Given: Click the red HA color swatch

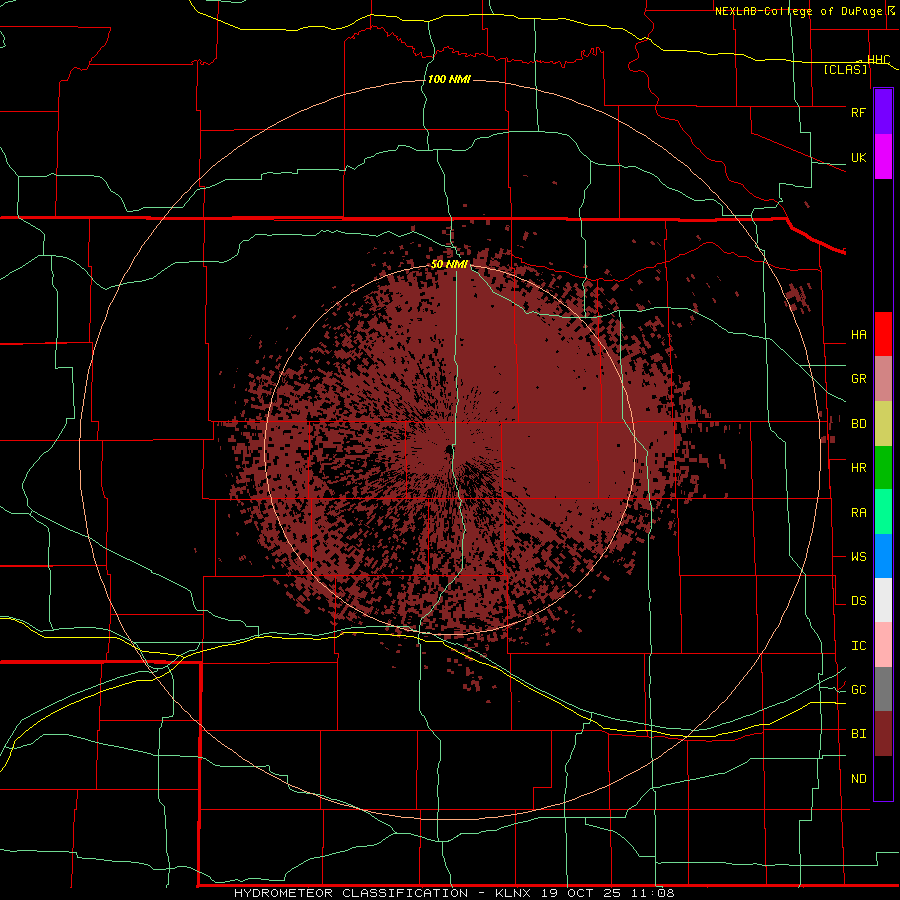Looking at the screenshot, I should (883, 334).
